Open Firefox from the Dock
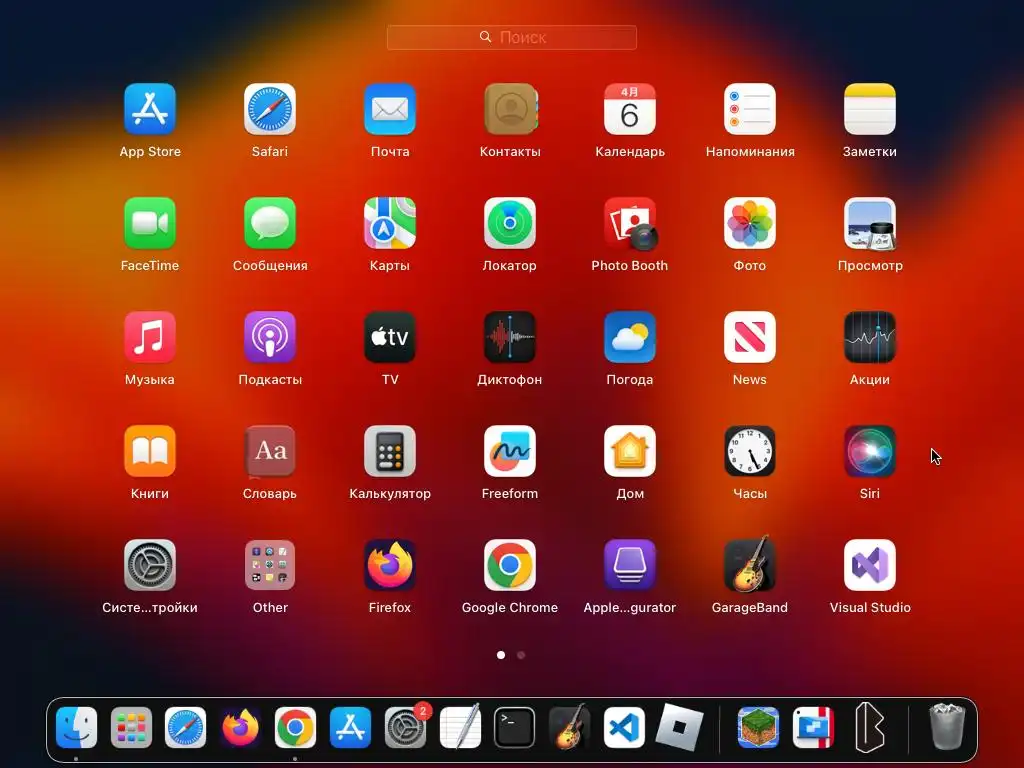 tap(240, 728)
